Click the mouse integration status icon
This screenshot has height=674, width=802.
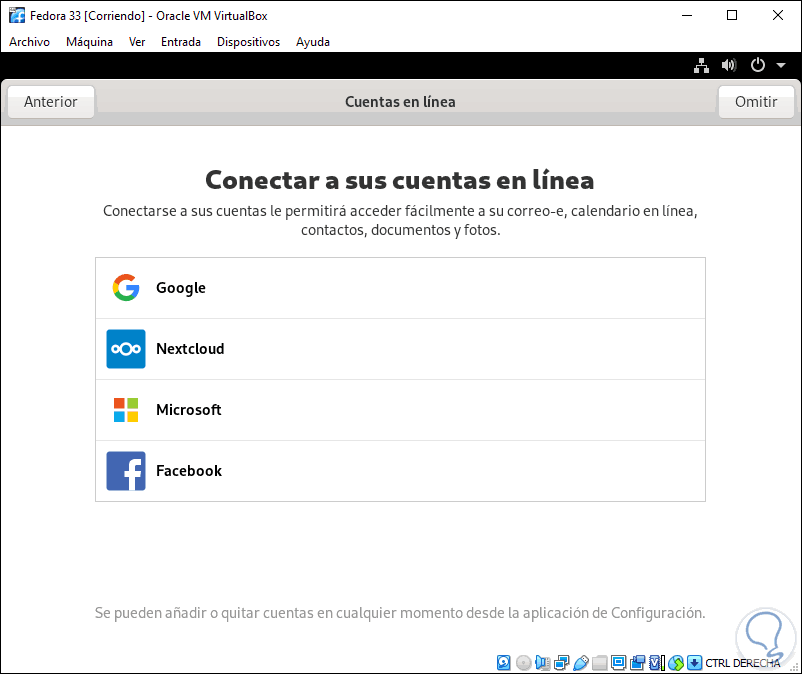point(676,663)
